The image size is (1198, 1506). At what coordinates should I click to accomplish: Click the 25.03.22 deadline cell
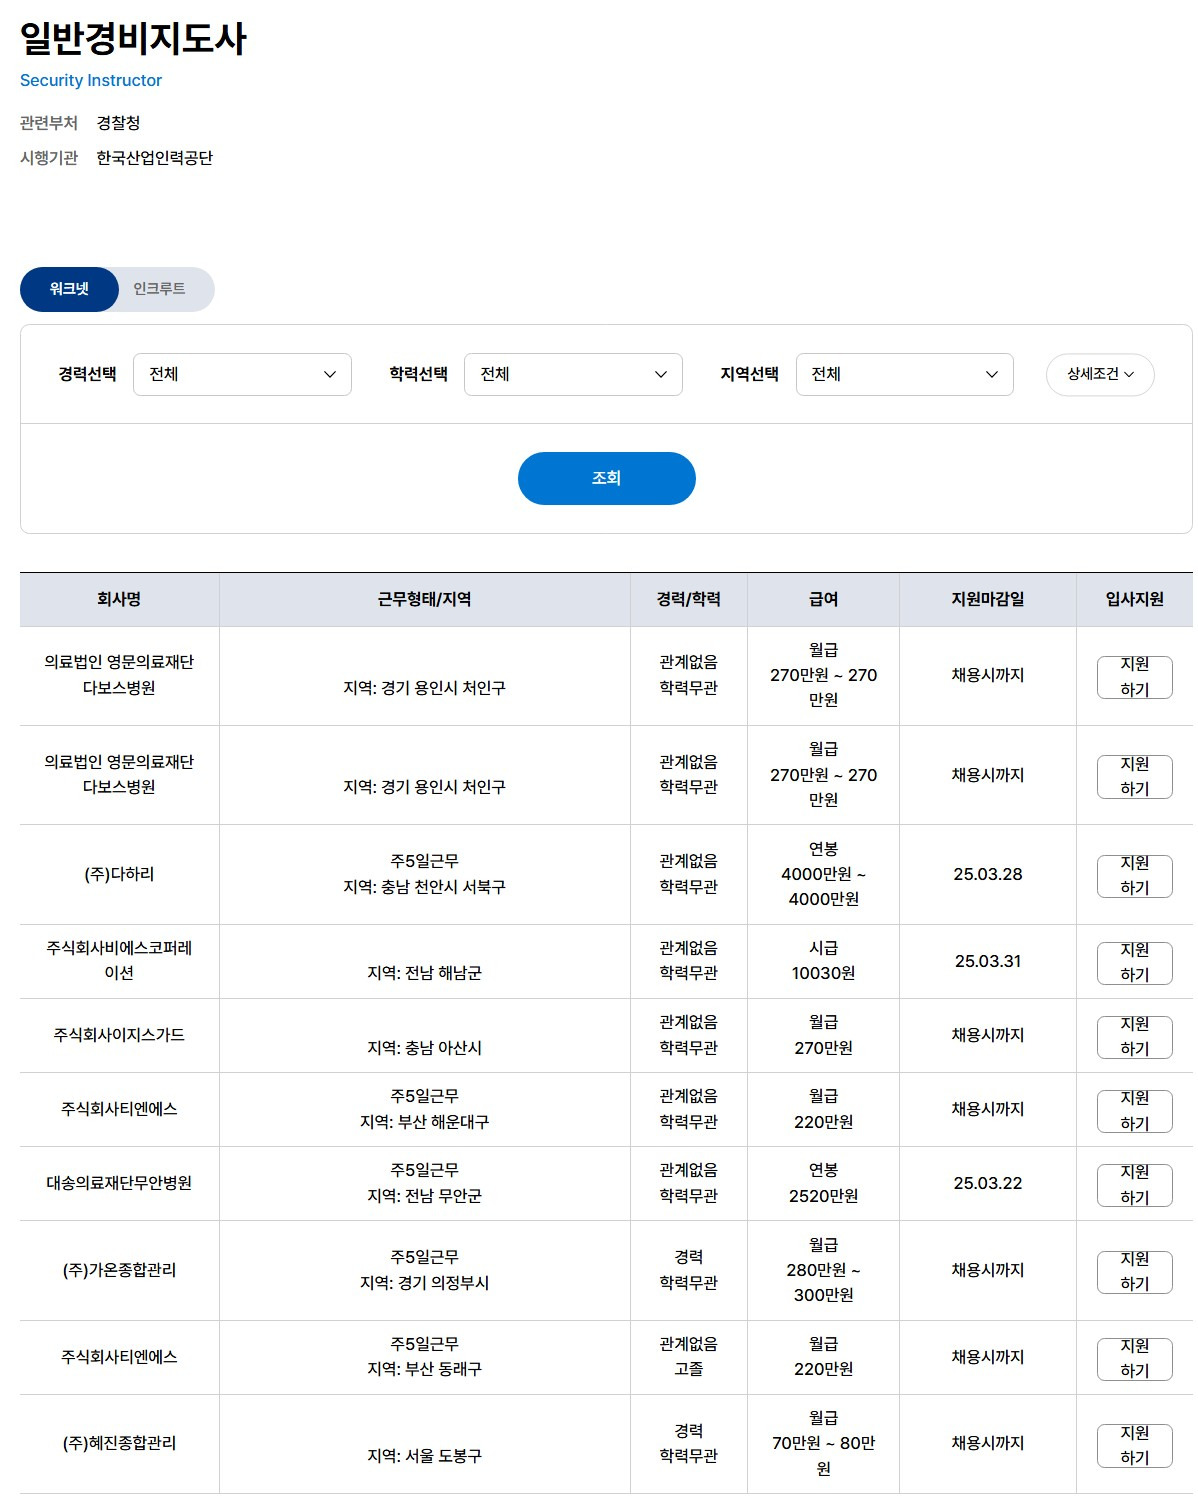click(987, 1183)
